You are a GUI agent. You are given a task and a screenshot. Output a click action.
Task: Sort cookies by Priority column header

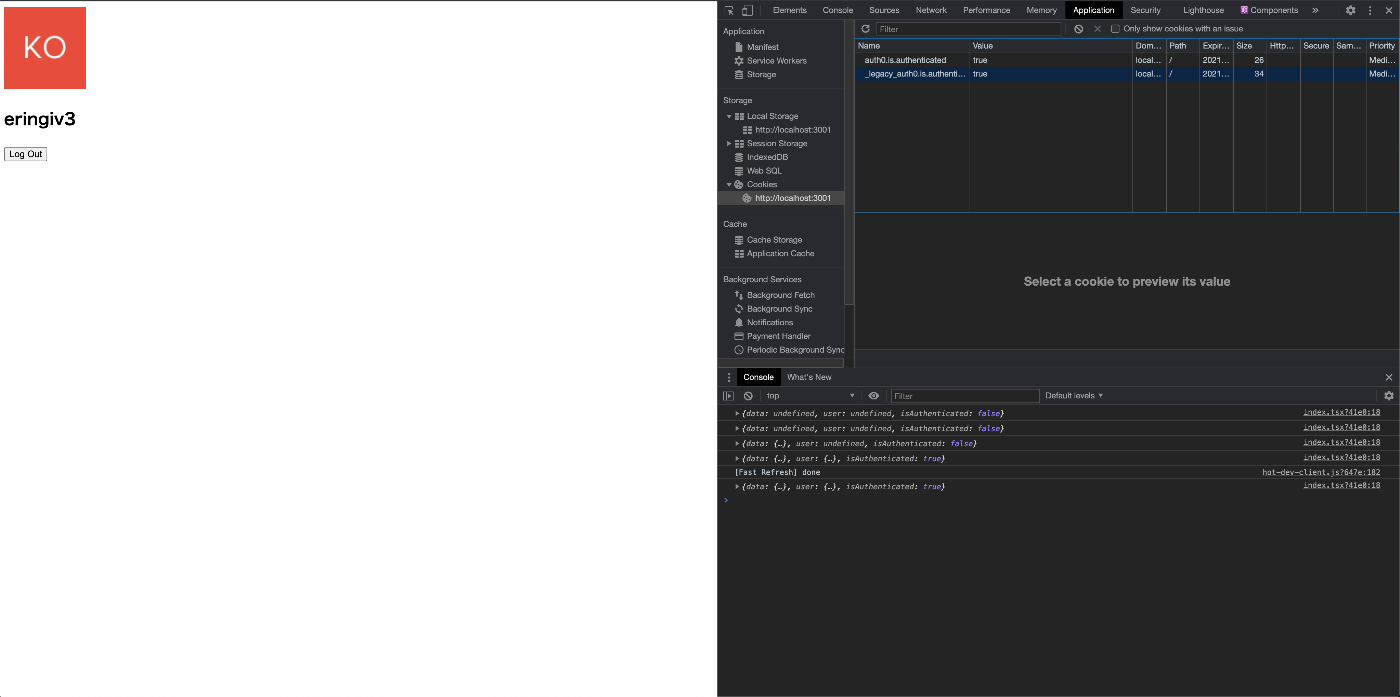(1382, 46)
